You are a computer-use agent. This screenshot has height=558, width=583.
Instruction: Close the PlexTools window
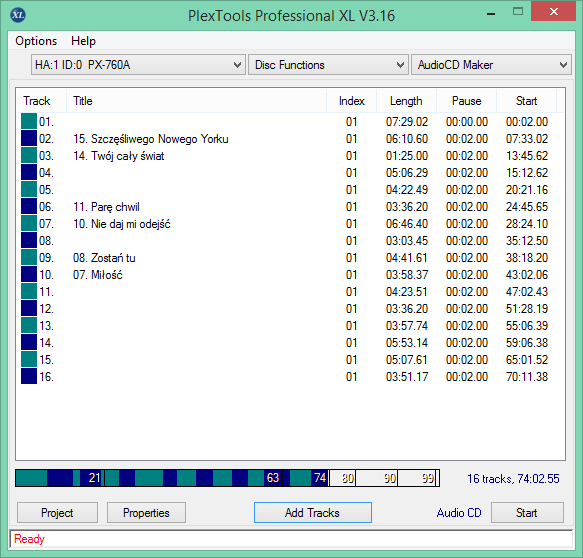[554, 12]
